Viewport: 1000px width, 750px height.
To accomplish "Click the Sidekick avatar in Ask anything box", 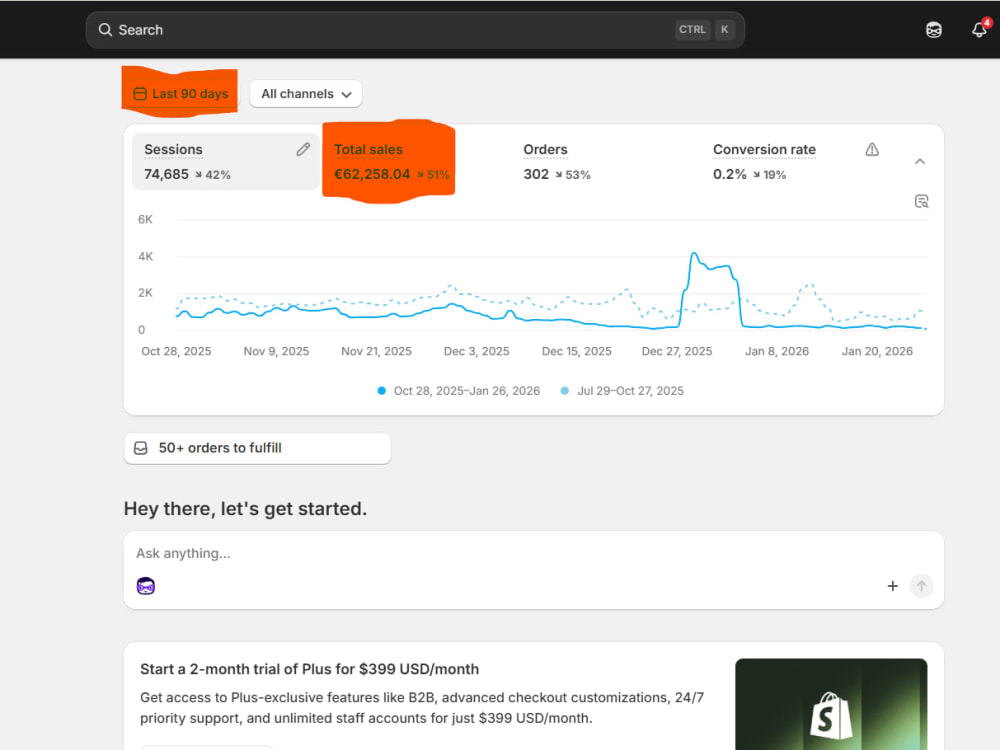I will 146,585.
